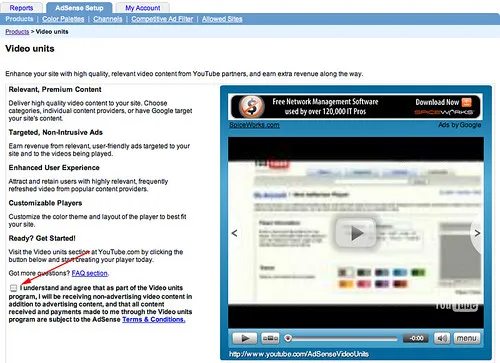Open the Channels submenu link

[108, 19]
